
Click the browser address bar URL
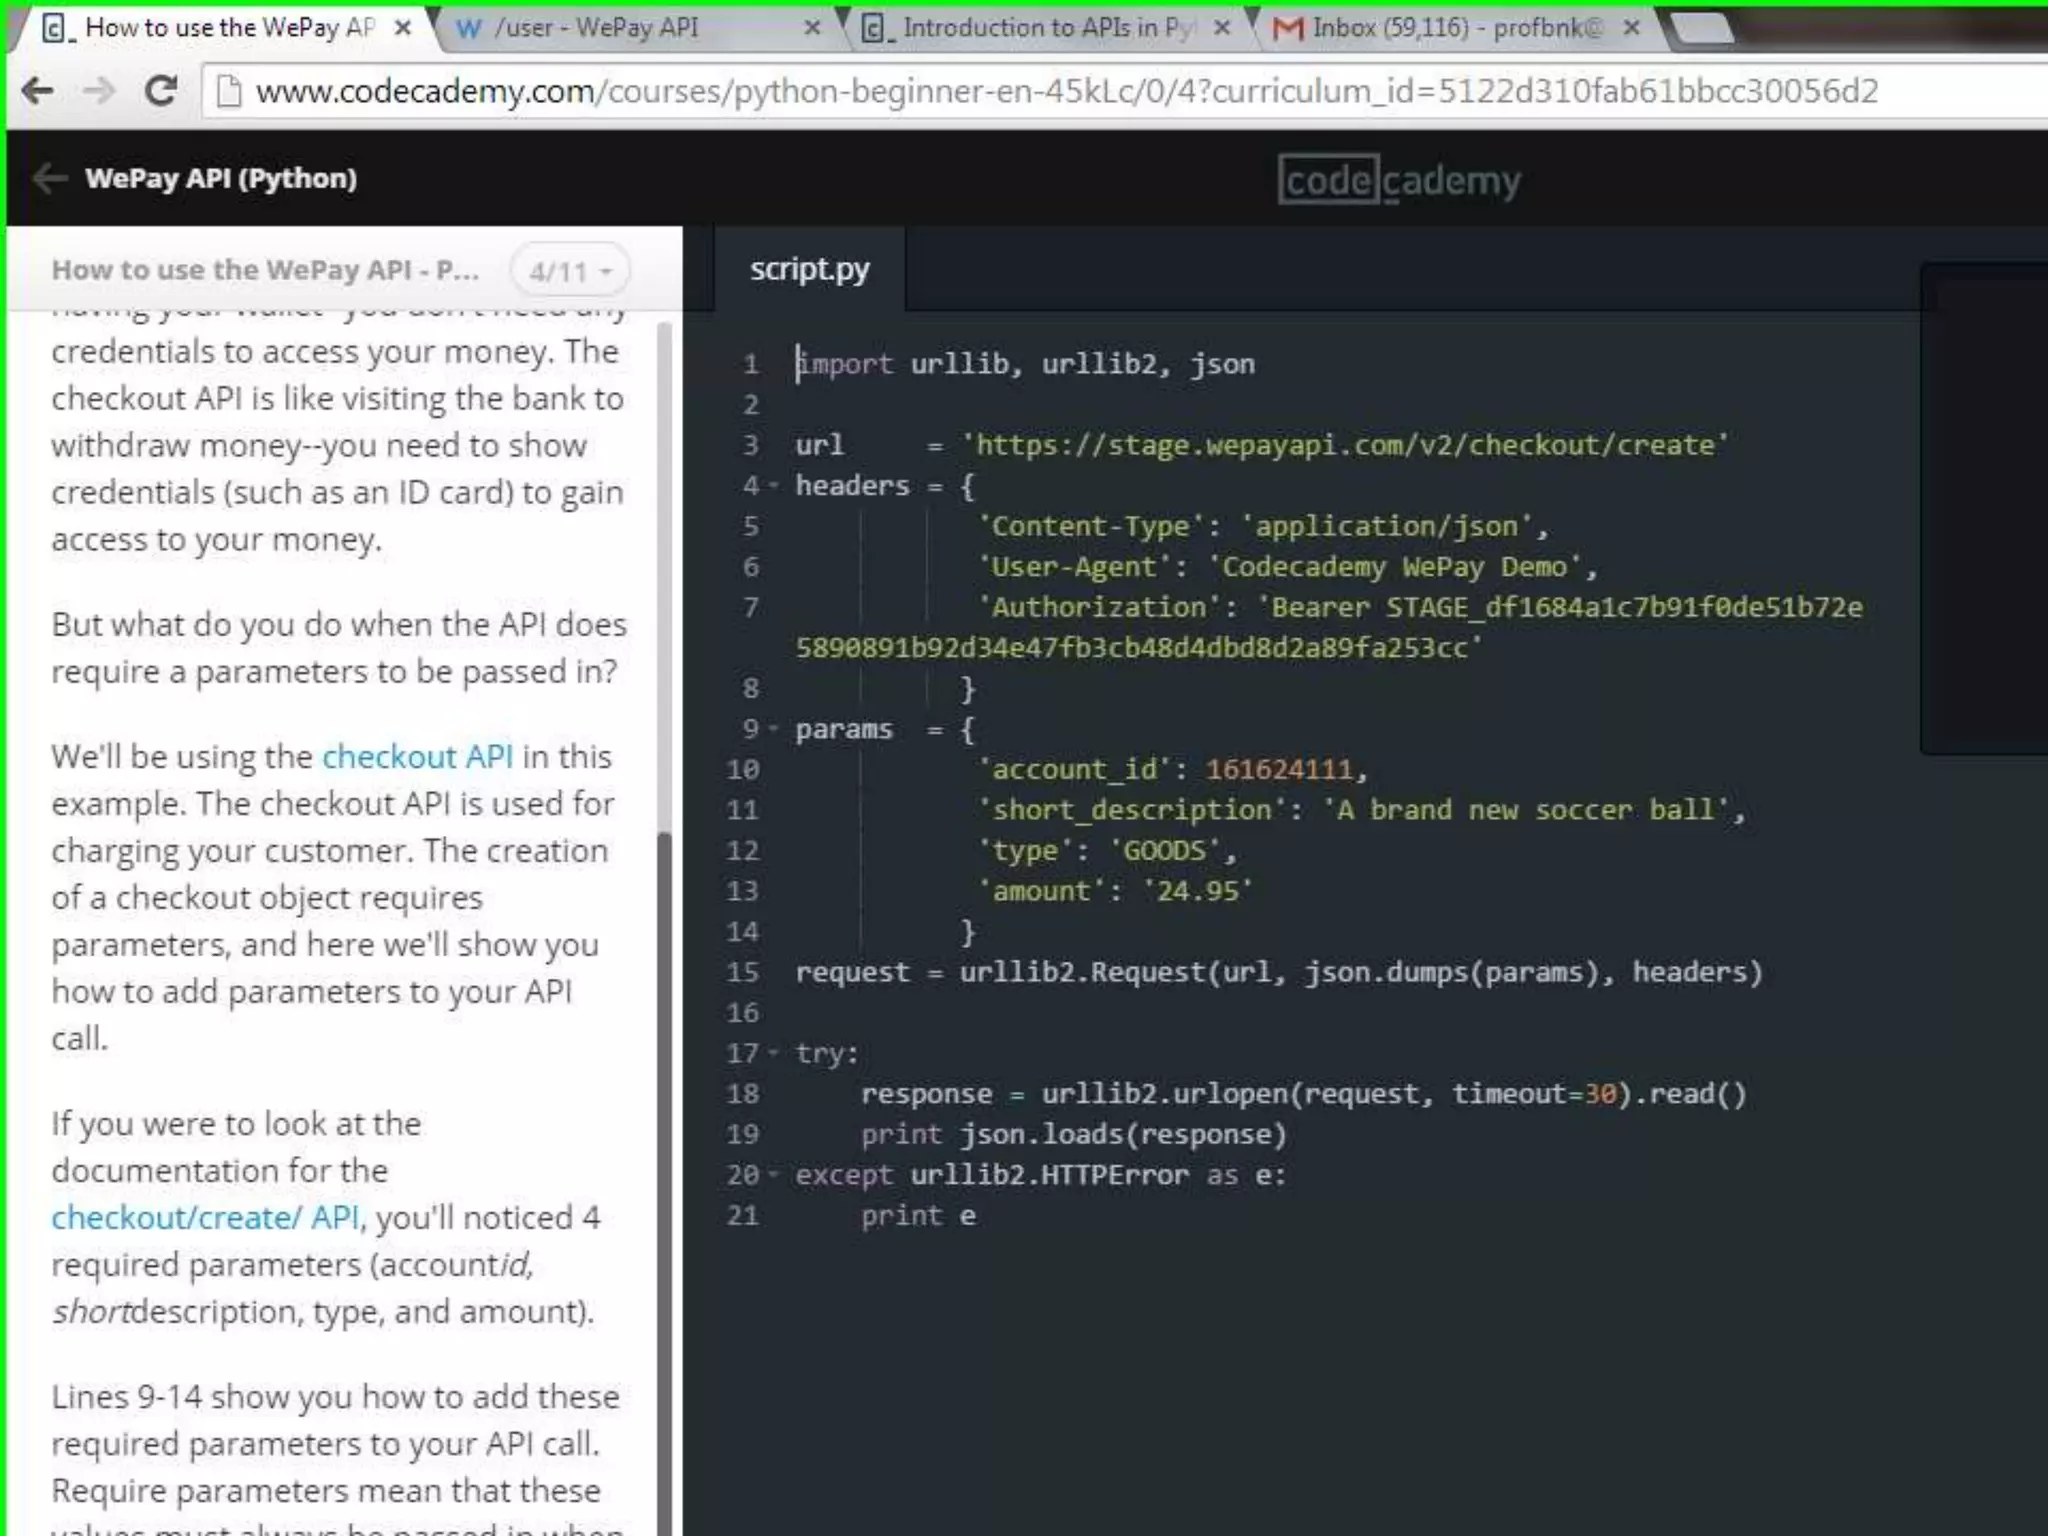pyautogui.click(x=1066, y=91)
